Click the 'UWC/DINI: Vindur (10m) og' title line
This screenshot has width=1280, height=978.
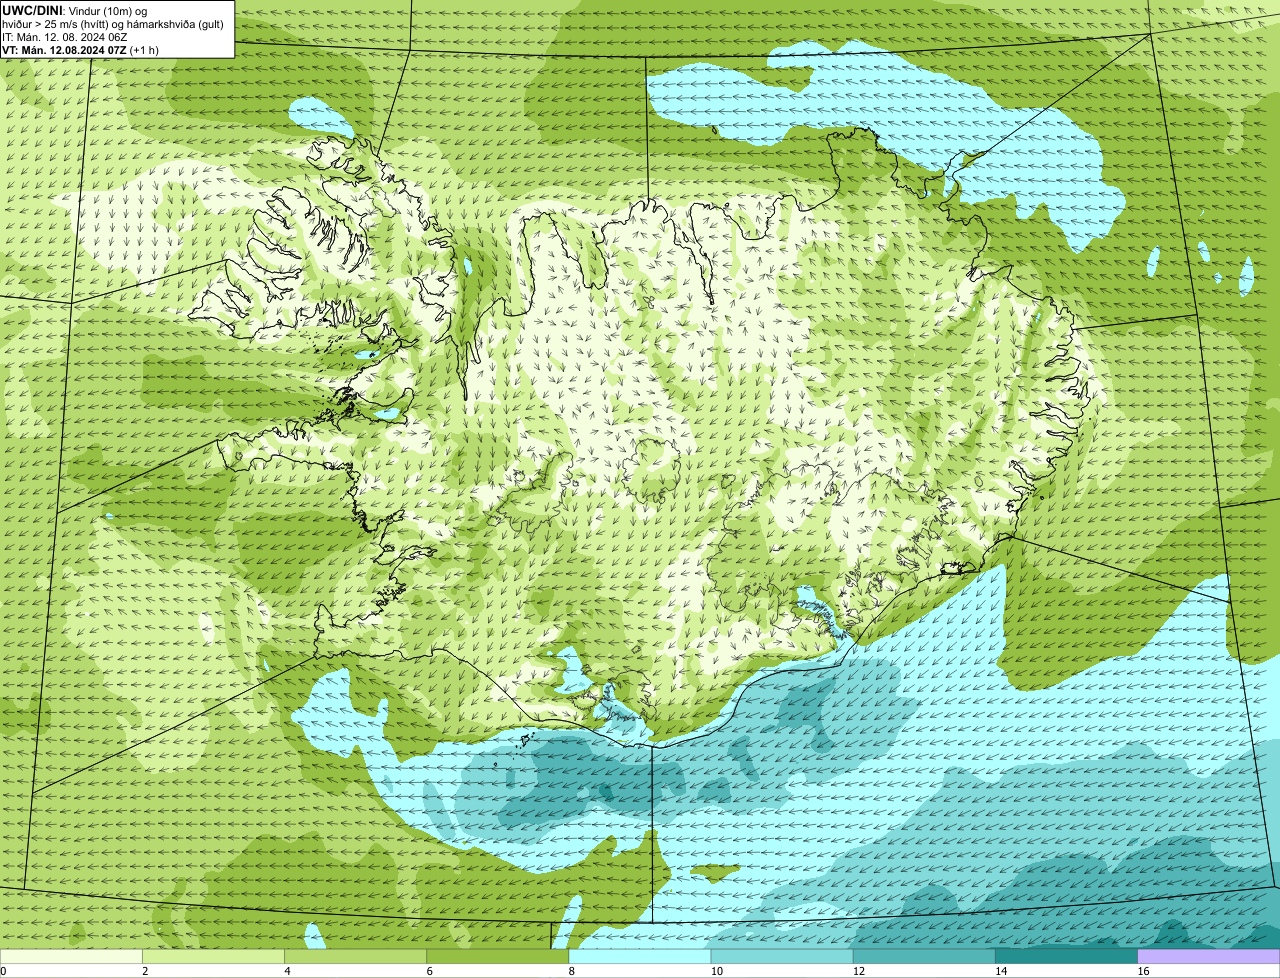74,10
